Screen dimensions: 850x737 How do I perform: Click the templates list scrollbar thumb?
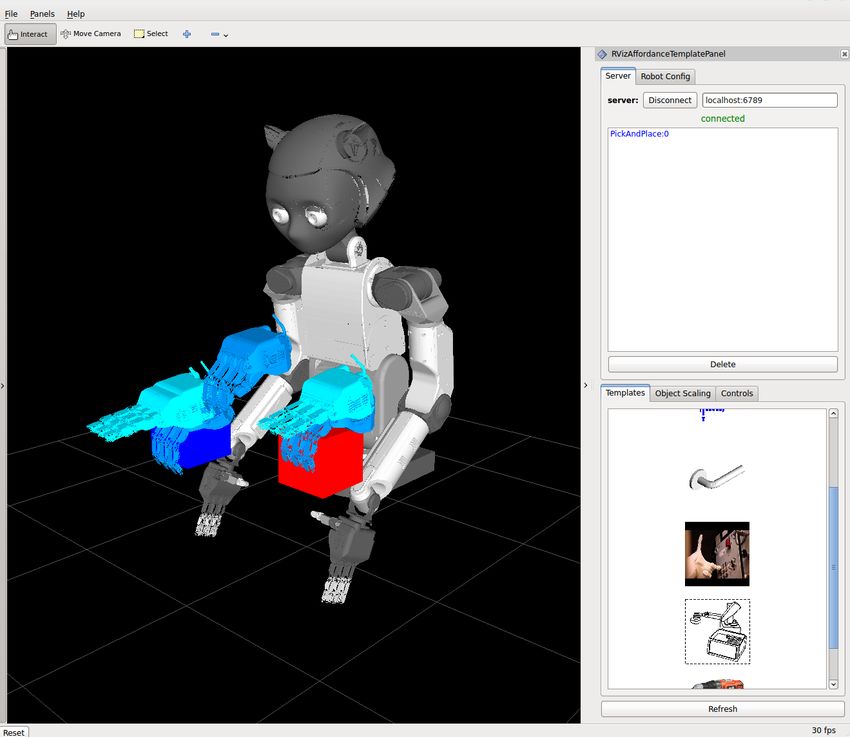833,567
